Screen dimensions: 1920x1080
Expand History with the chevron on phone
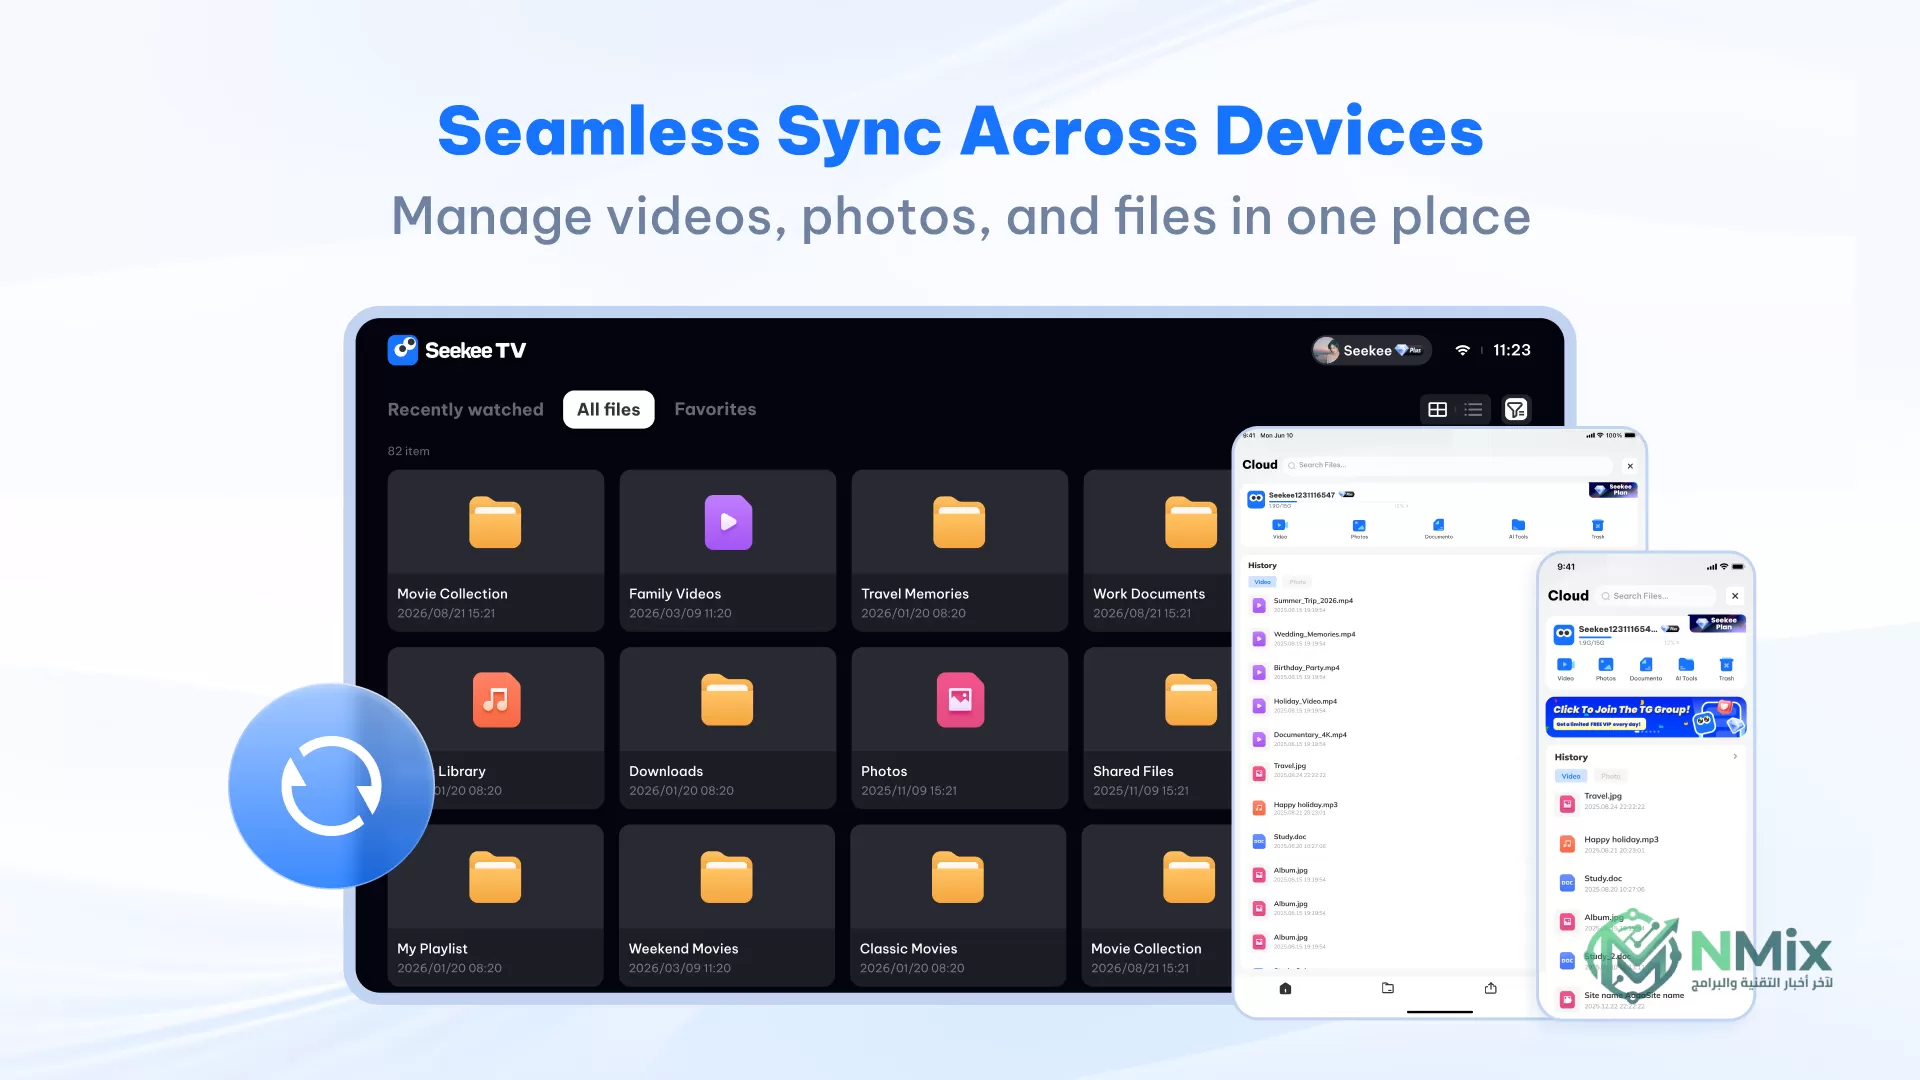1735,757
